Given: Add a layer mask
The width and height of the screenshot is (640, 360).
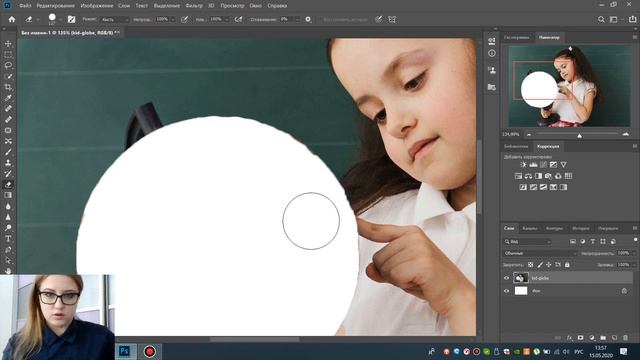Looking at the screenshot, I should click(580, 338).
